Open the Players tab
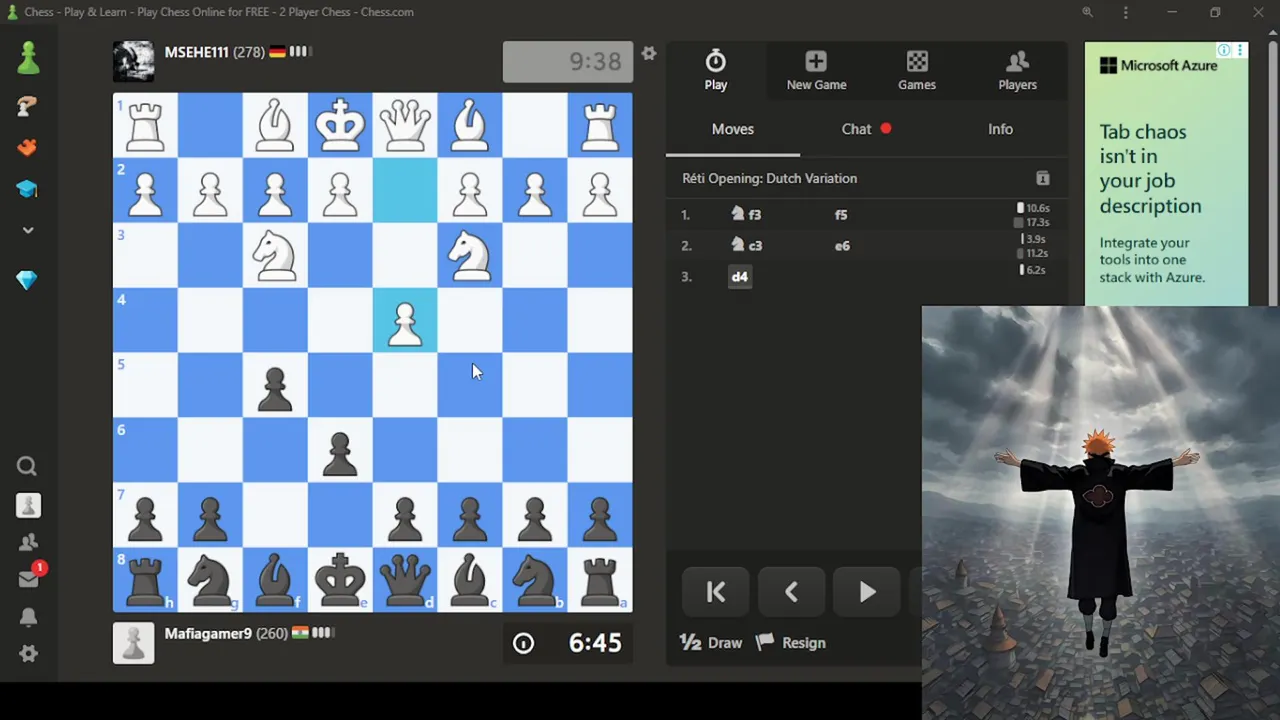The image size is (1280, 720). point(1018,70)
